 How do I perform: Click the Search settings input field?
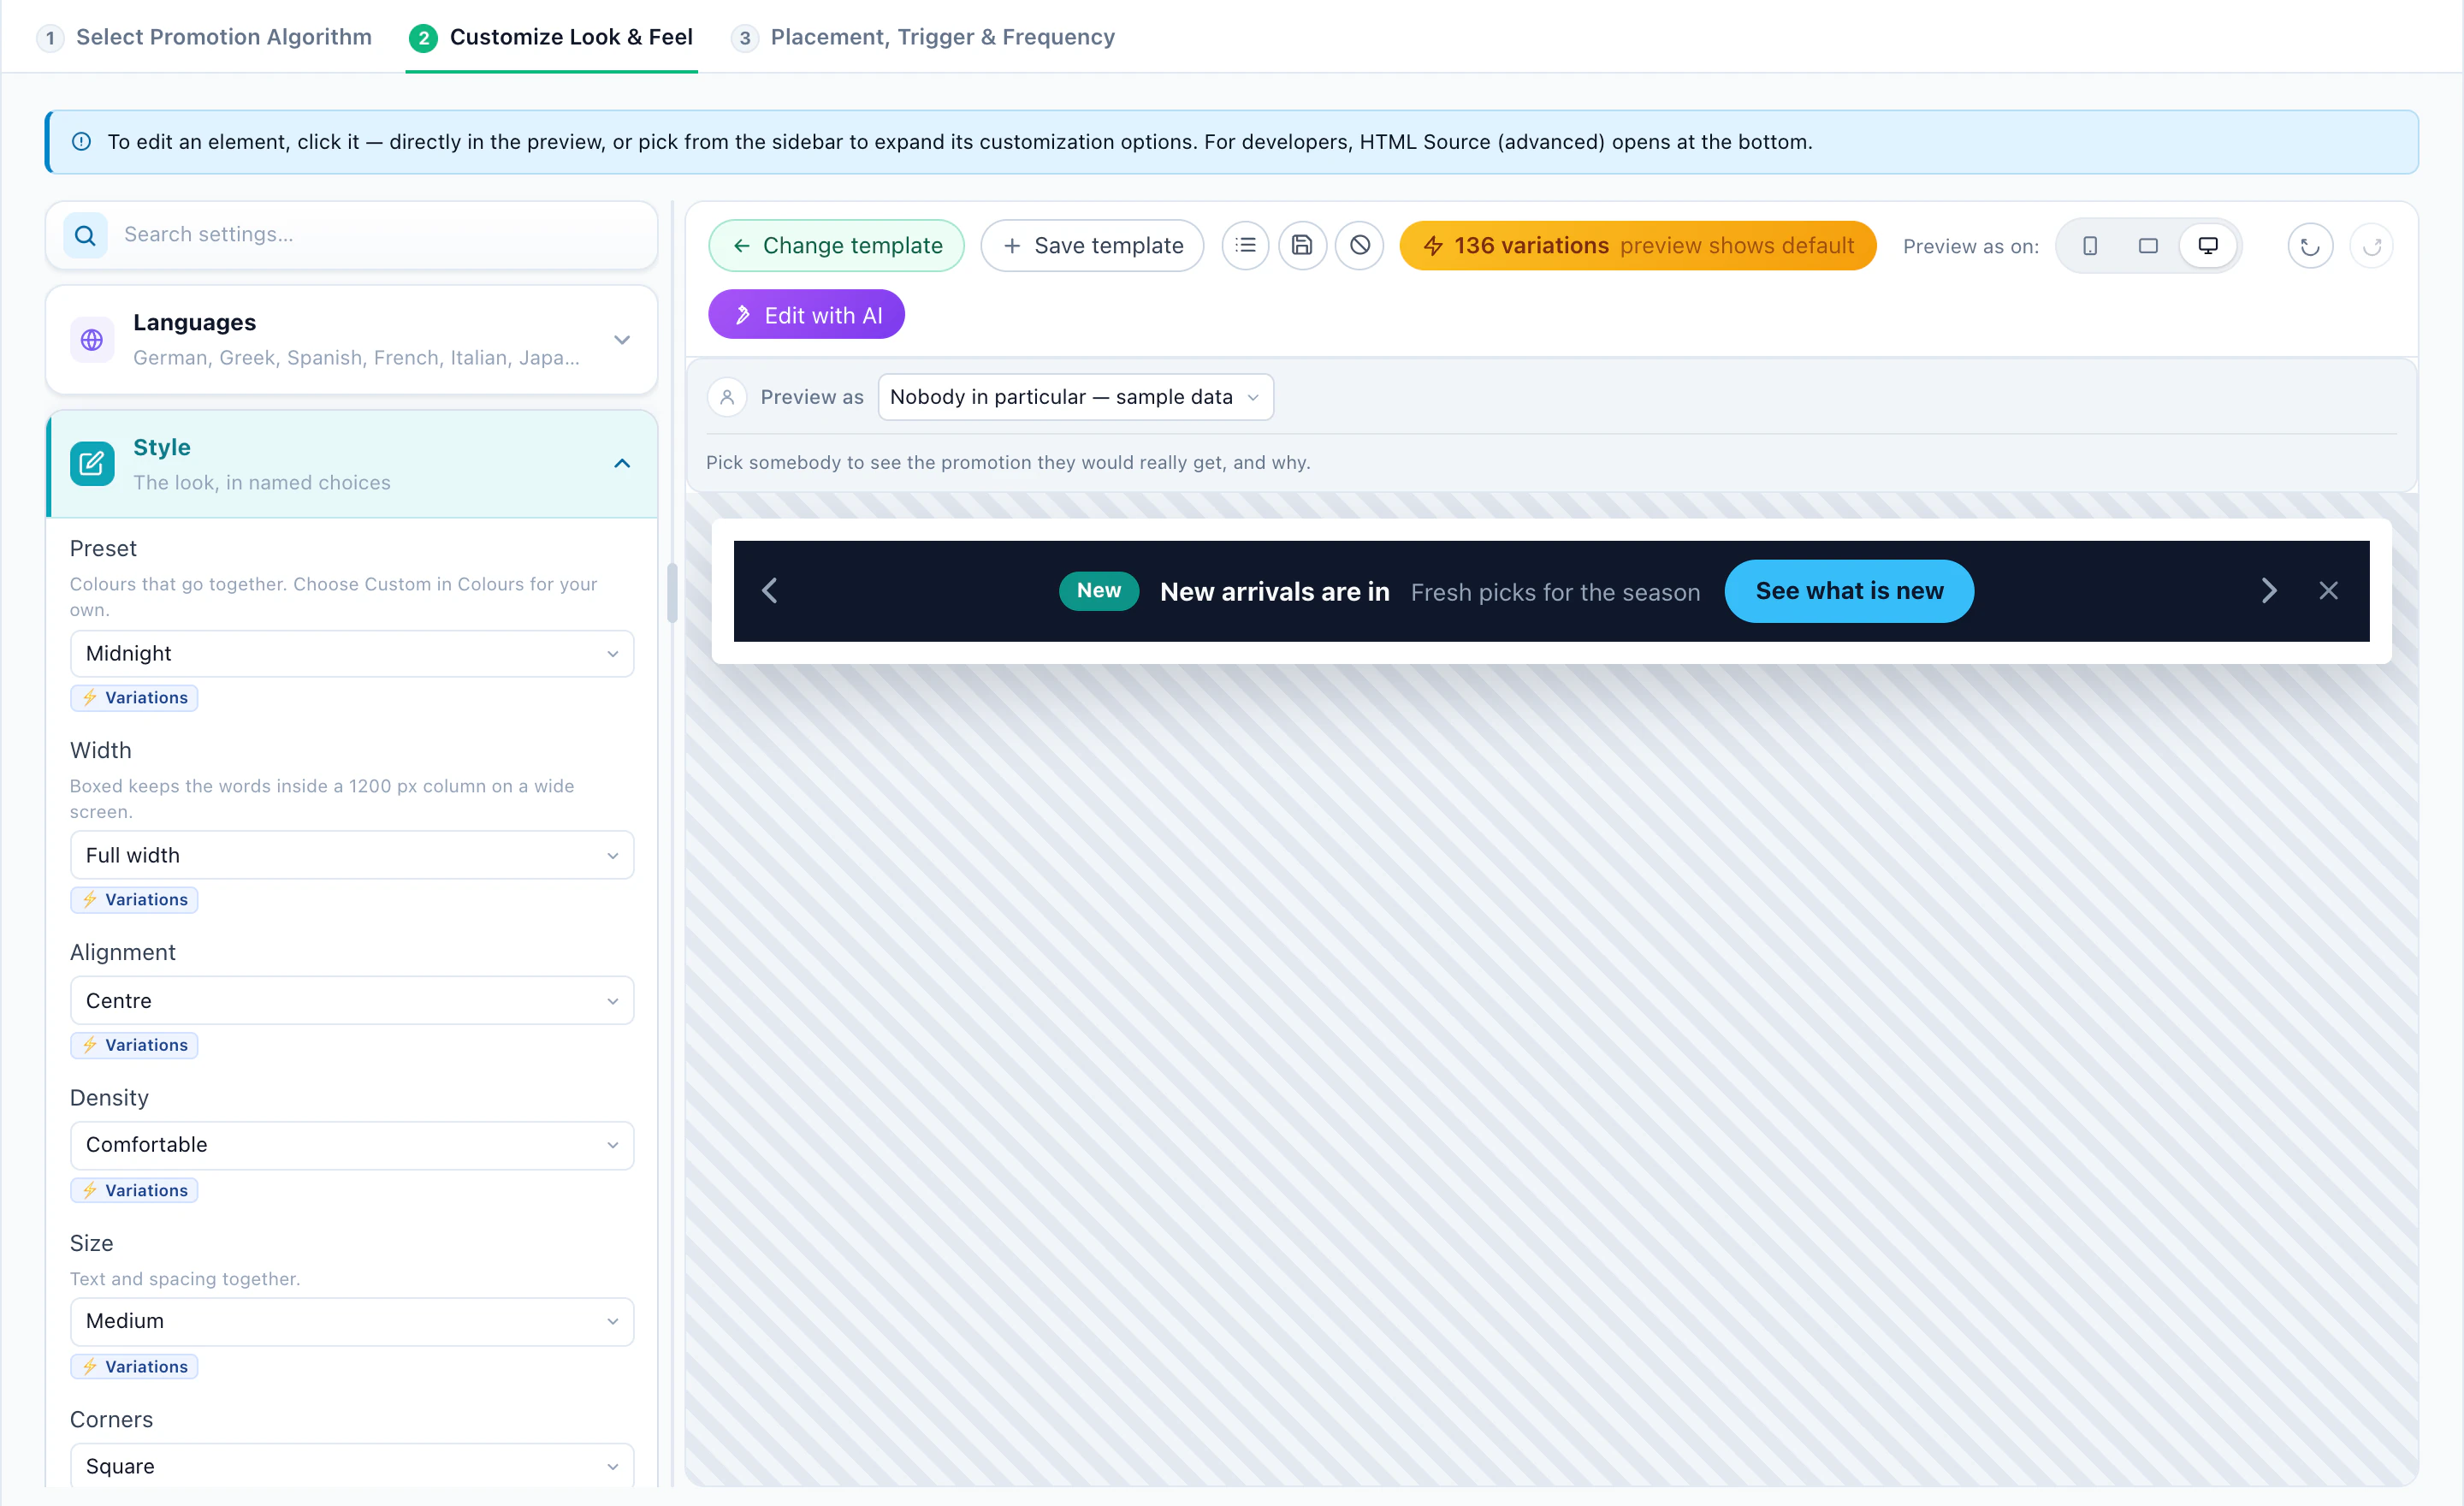pos(352,235)
